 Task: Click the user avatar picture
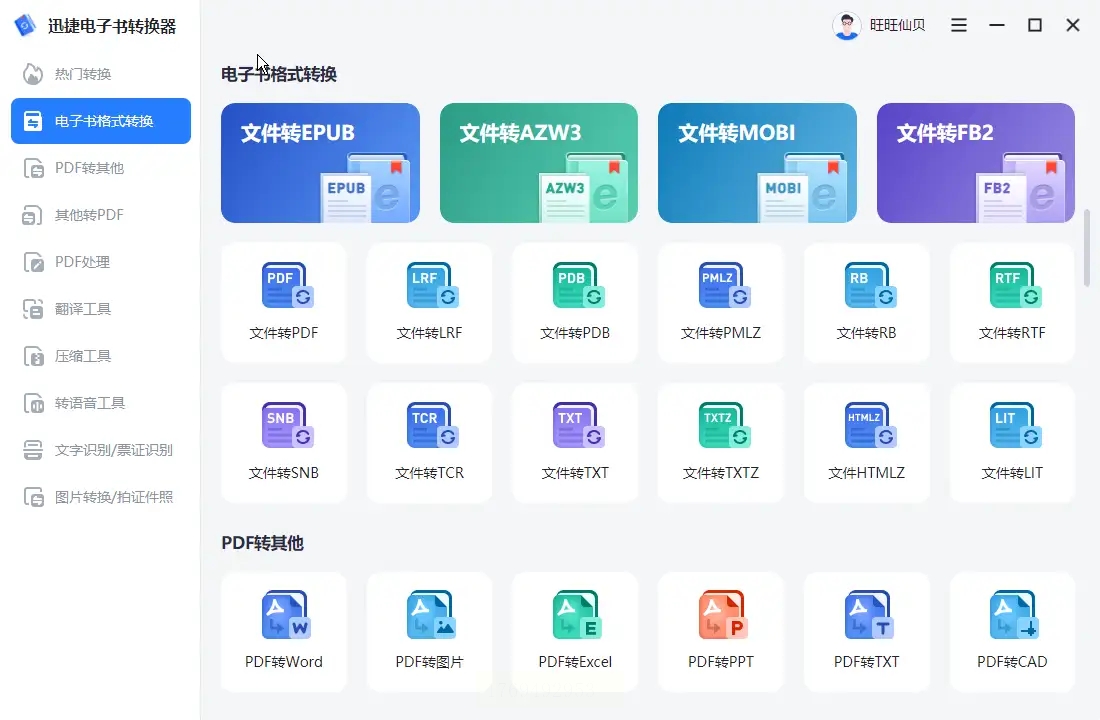pos(847,26)
